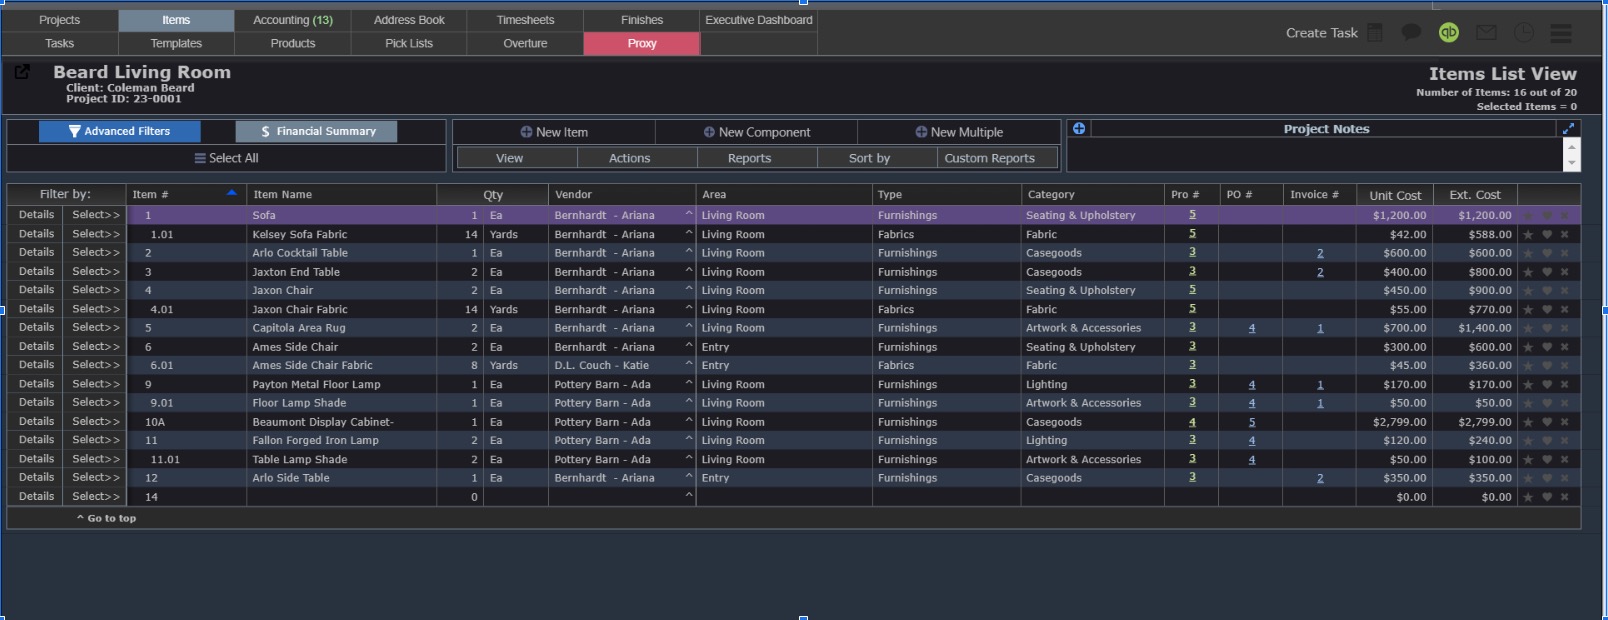Add a new project note with plus icon
1608x620 pixels.
(1079, 128)
